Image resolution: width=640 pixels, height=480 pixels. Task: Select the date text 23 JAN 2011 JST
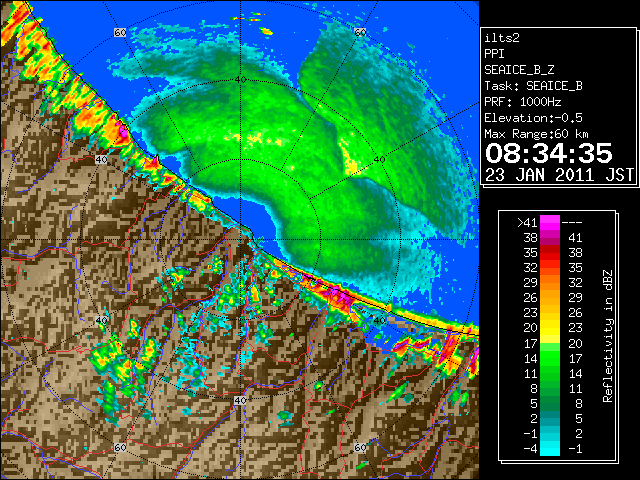click(x=559, y=175)
